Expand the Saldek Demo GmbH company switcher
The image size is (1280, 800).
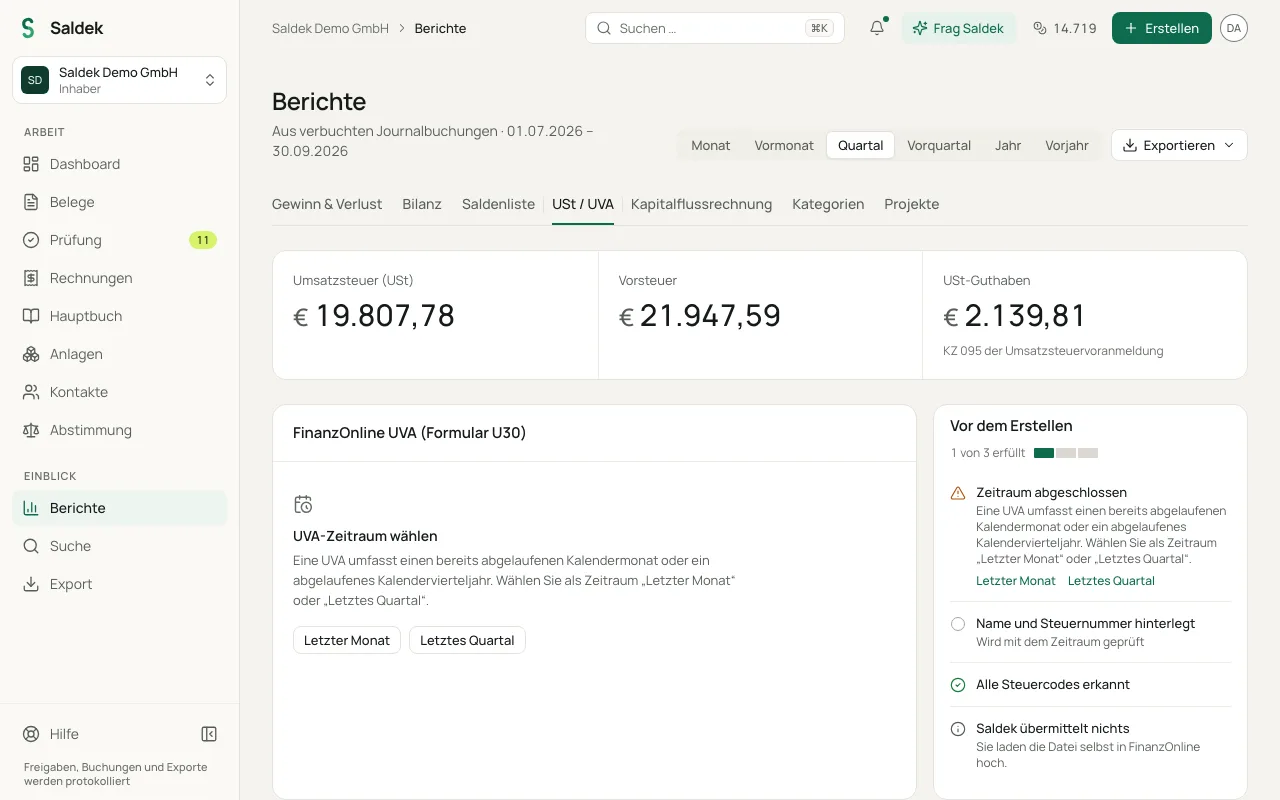click(x=119, y=80)
